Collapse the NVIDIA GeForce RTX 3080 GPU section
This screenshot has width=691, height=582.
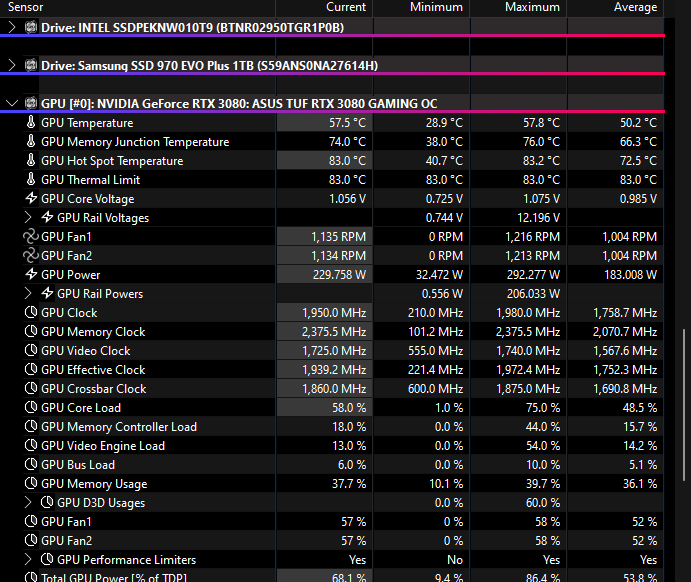[x=12, y=104]
